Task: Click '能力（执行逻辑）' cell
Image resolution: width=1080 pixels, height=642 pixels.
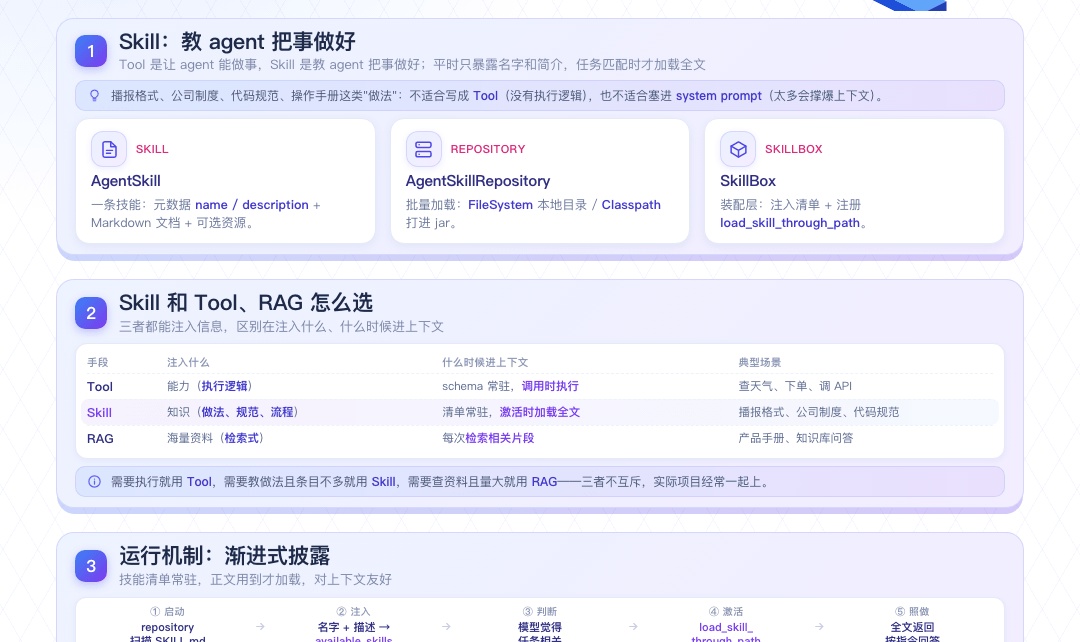Action: (210, 386)
